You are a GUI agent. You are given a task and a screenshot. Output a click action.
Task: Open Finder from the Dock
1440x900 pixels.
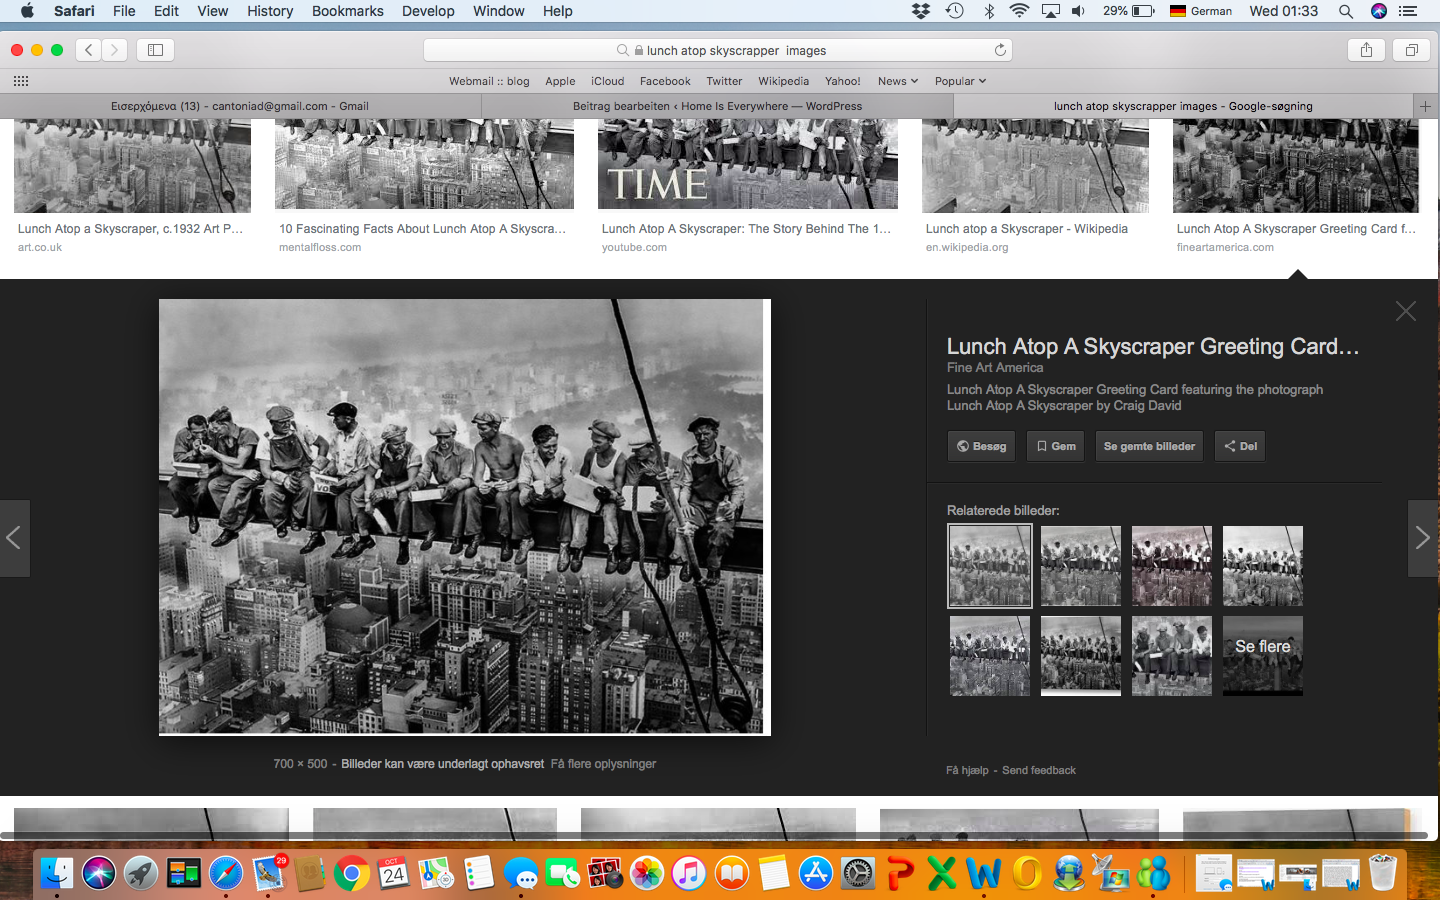(x=57, y=873)
